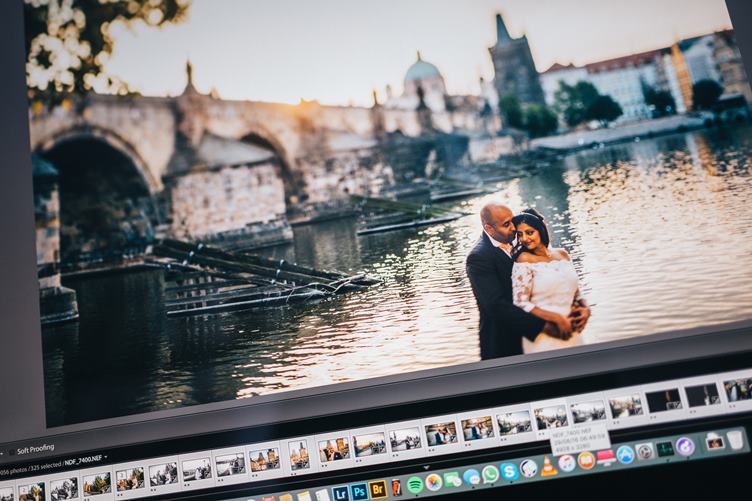Click the NDF_7400.NEF filename in filmstrip header
Screen dimensions: 752x501
[x=83, y=461]
